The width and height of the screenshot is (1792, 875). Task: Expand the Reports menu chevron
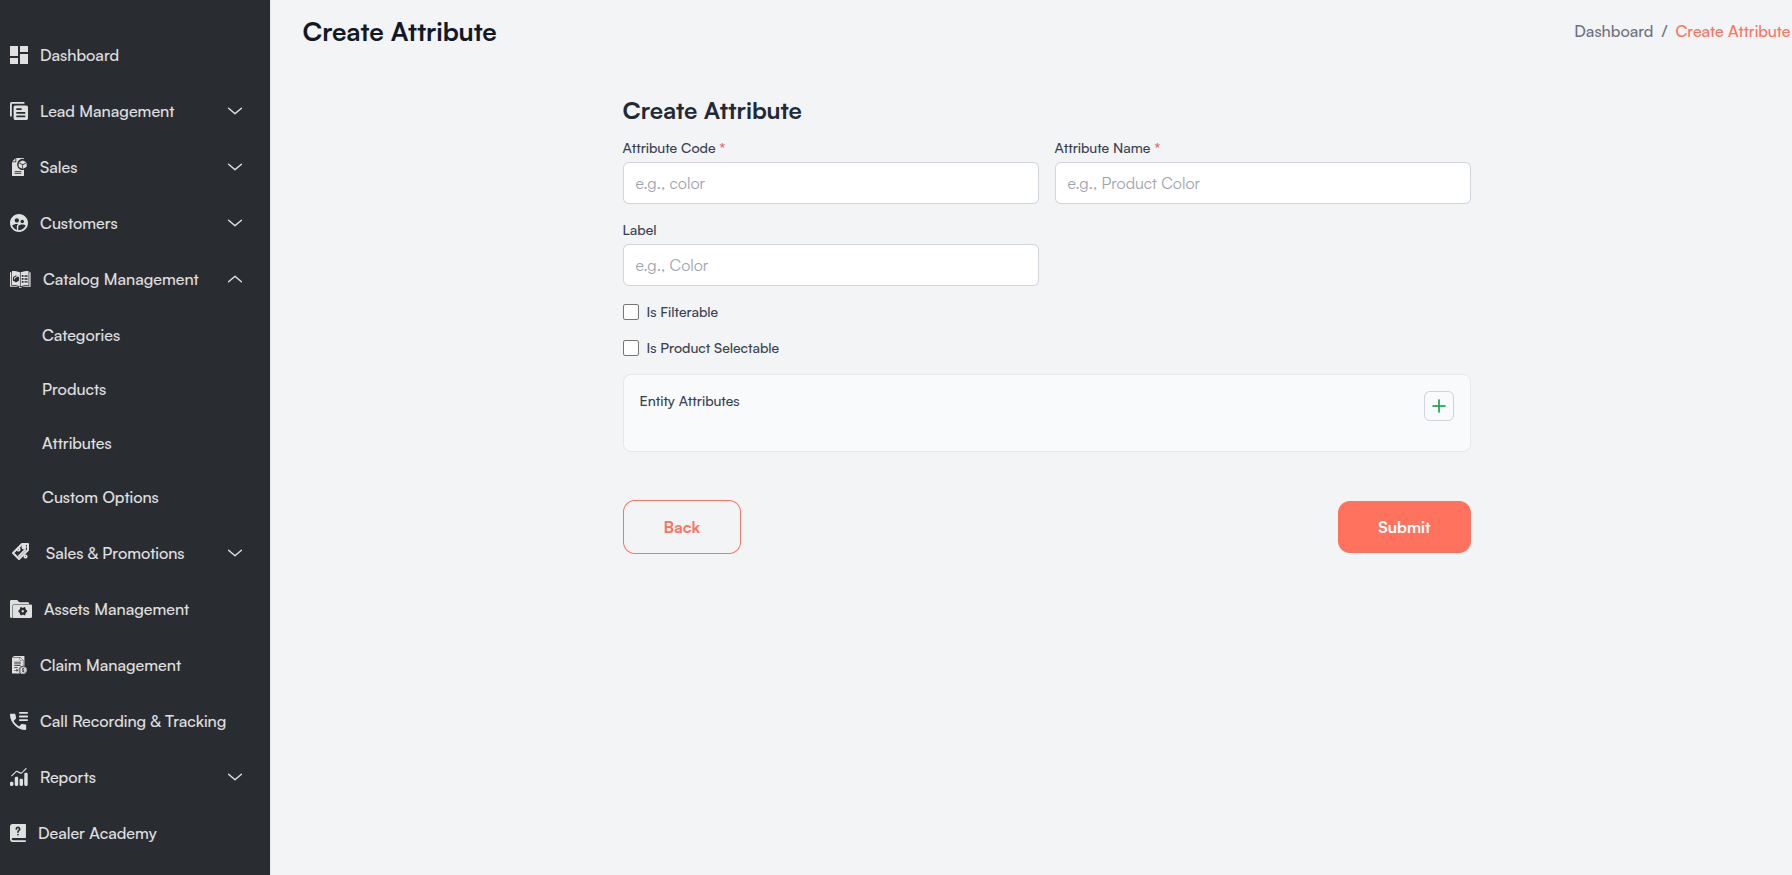(235, 777)
